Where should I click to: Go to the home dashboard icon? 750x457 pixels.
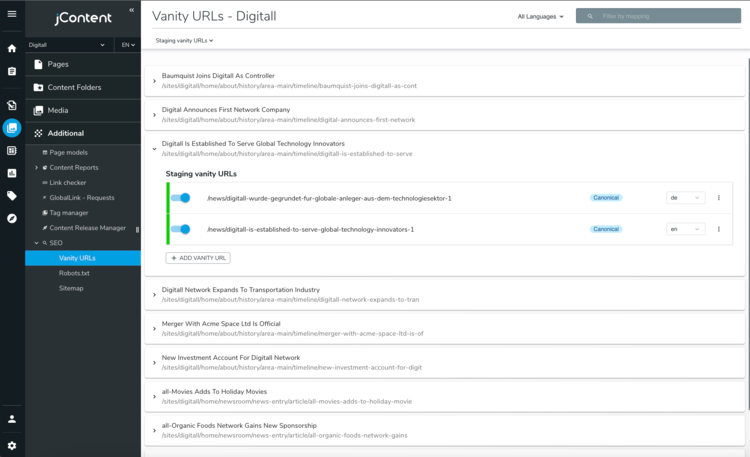click(x=12, y=48)
